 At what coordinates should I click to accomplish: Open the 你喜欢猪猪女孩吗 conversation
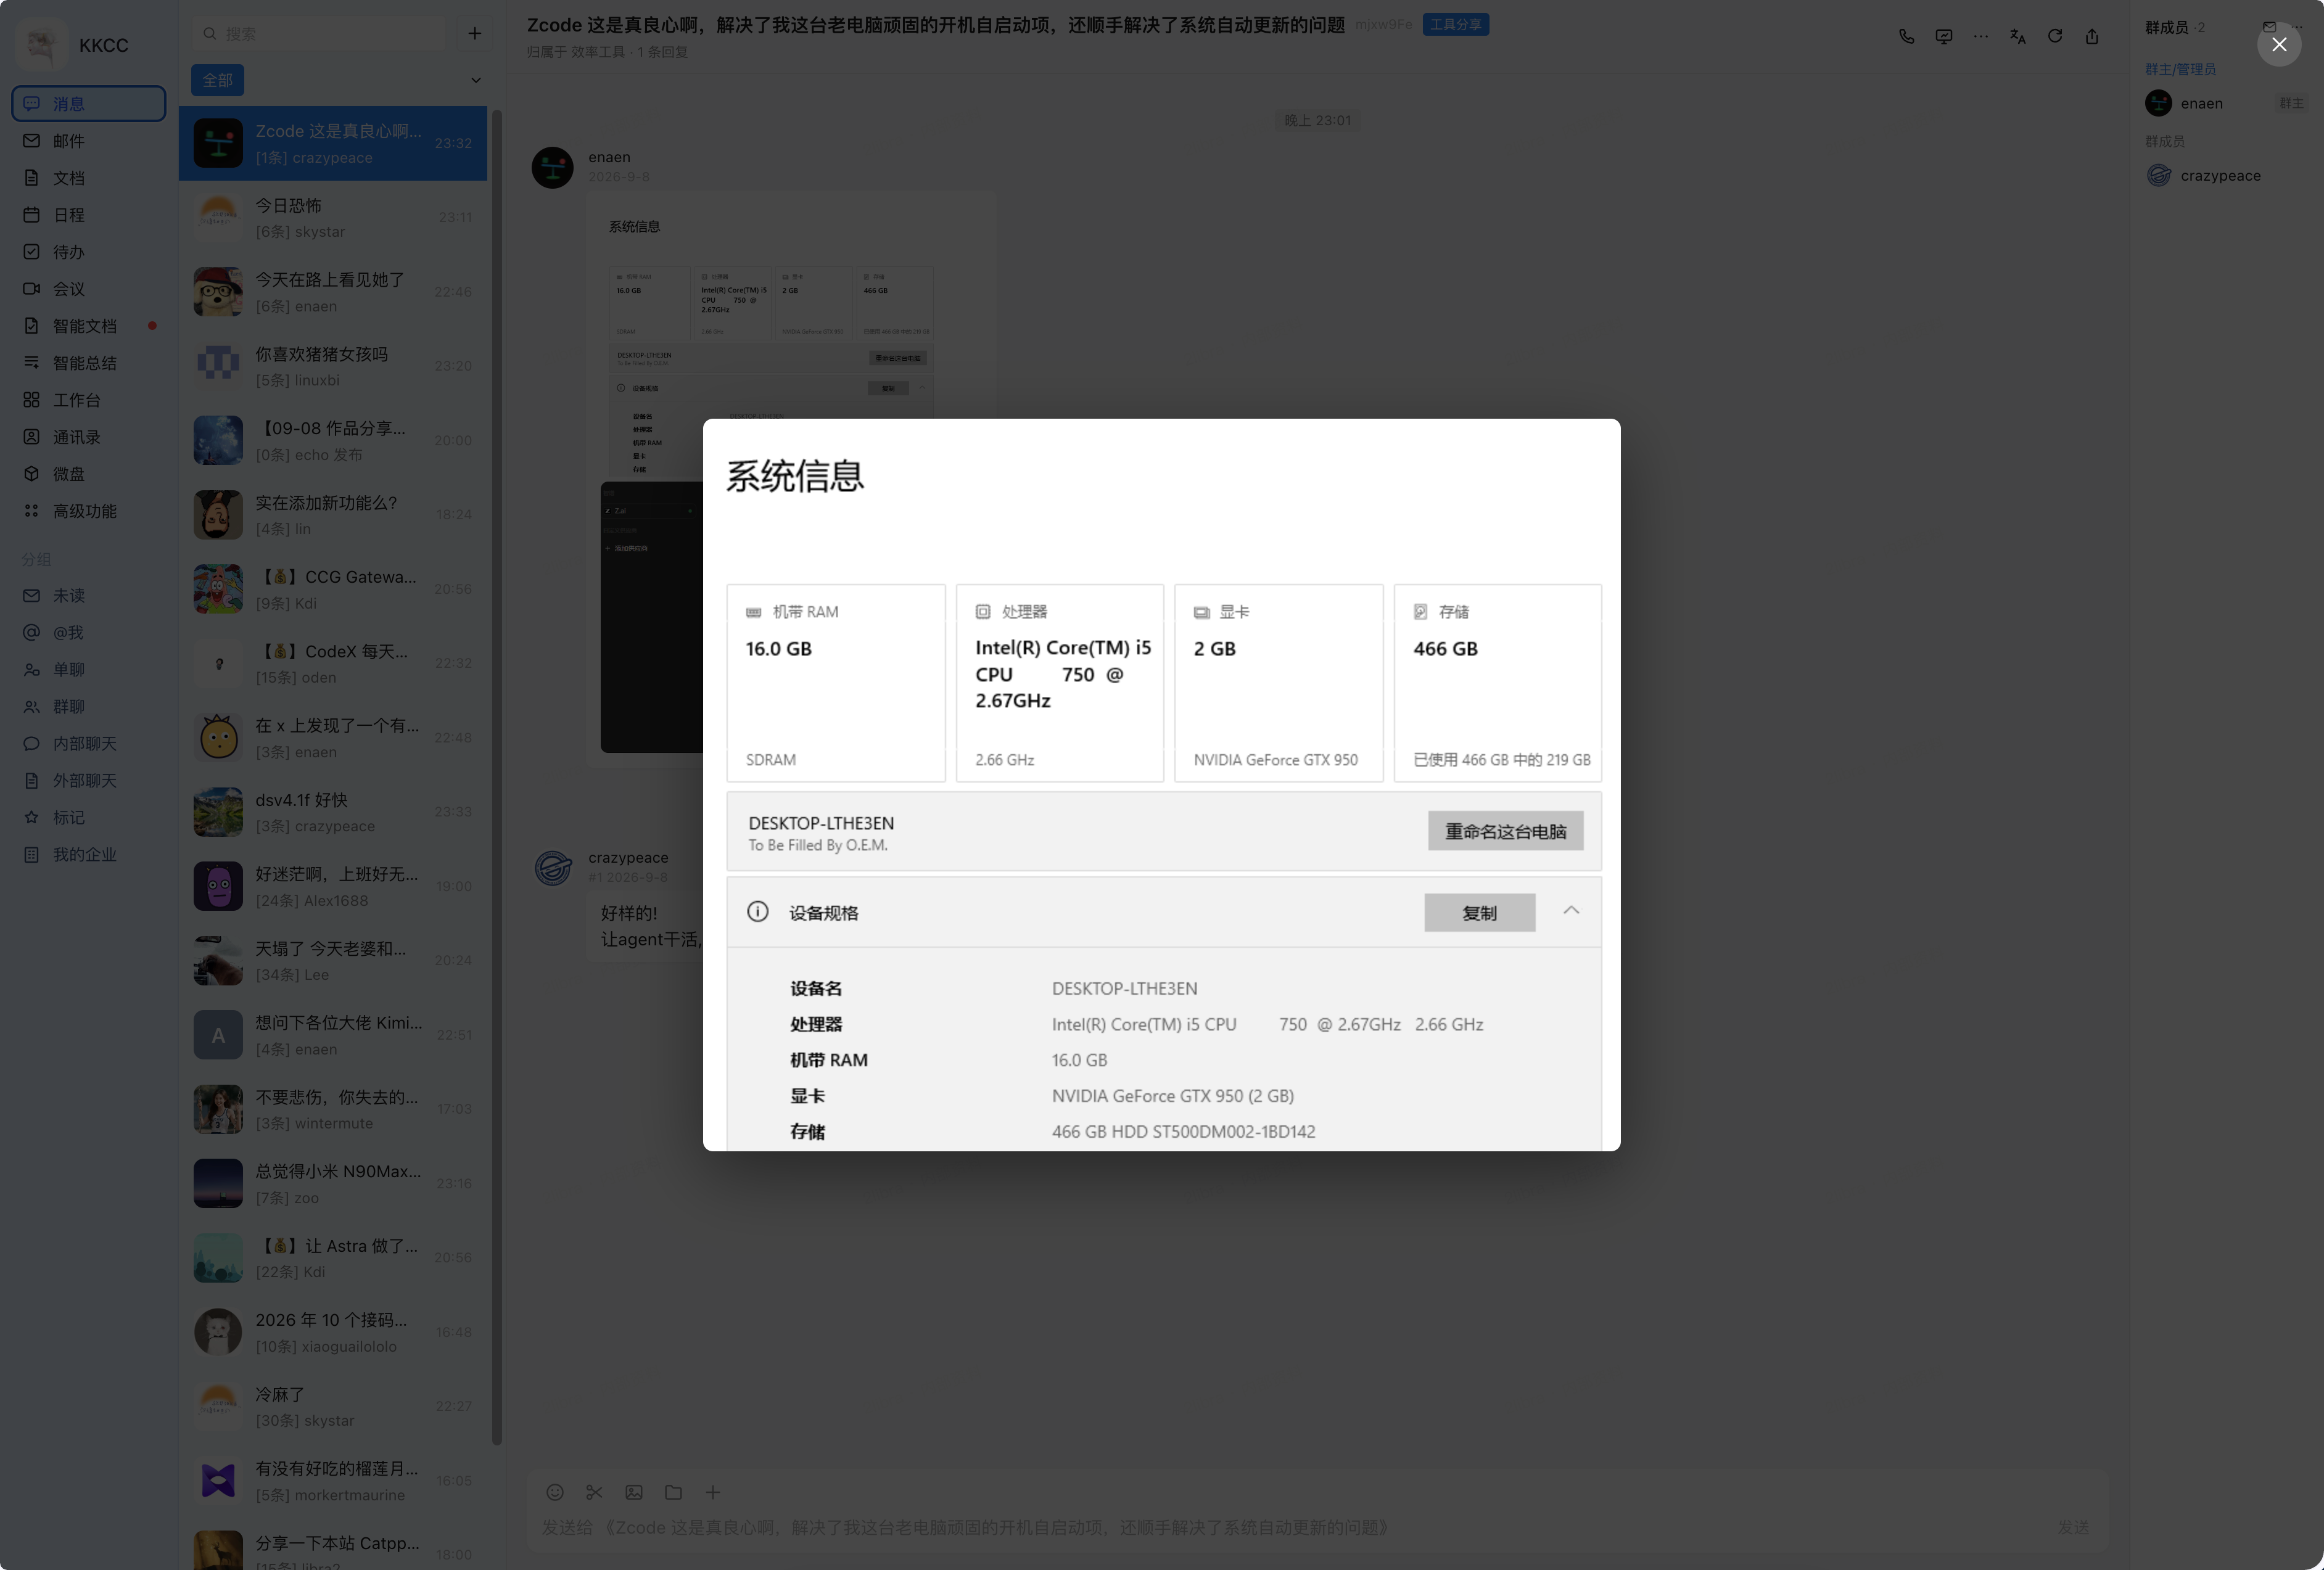tap(333, 366)
